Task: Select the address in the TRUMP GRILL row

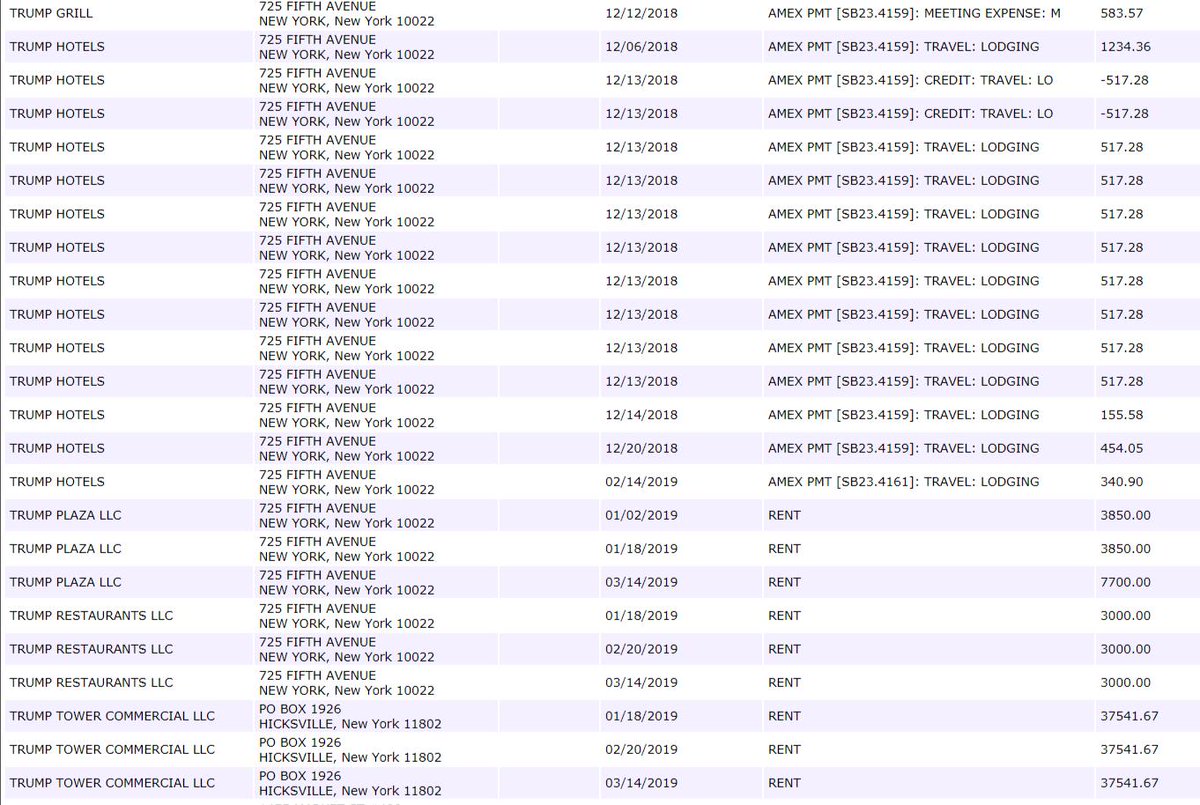Action: (x=346, y=13)
